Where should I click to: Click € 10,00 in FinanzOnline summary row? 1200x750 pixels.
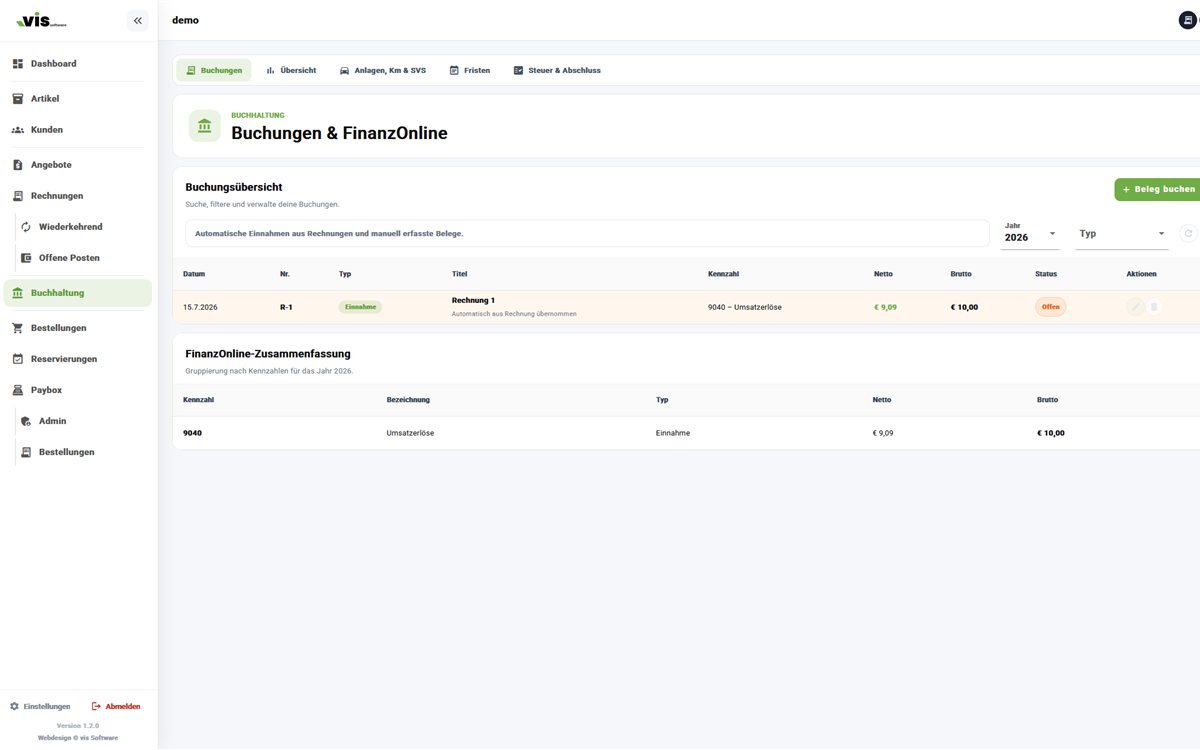click(1051, 433)
